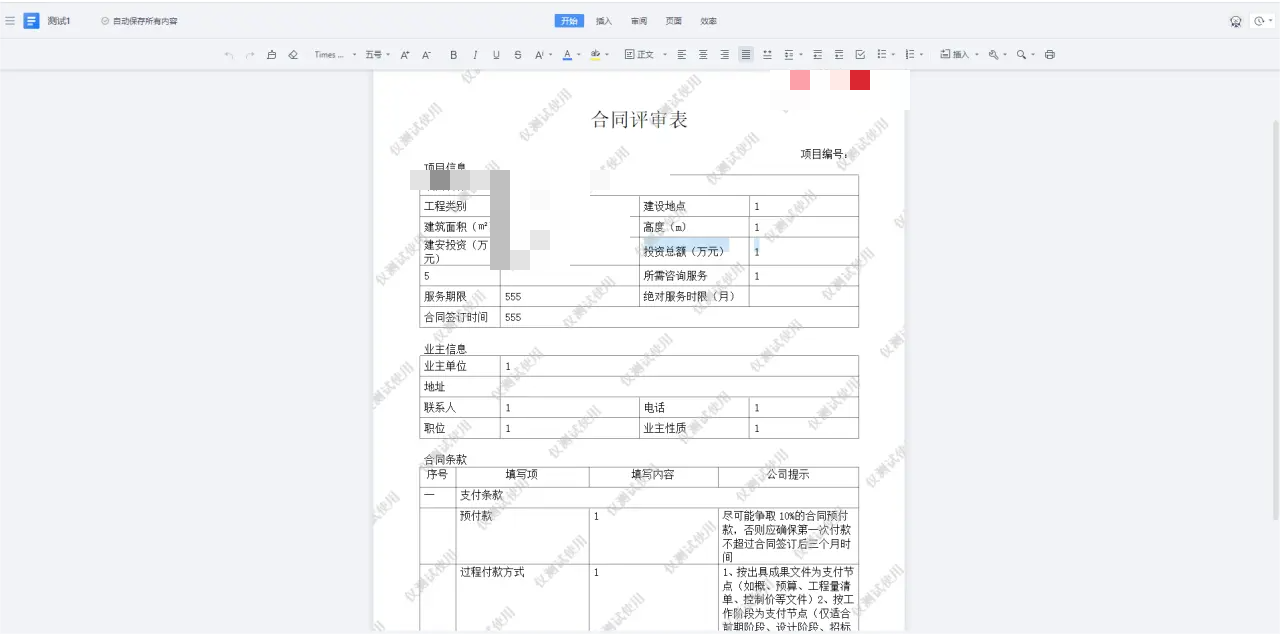Expand the line spacing dropdown arrow
Viewport: 1280px width, 634px height.
click(x=801, y=55)
